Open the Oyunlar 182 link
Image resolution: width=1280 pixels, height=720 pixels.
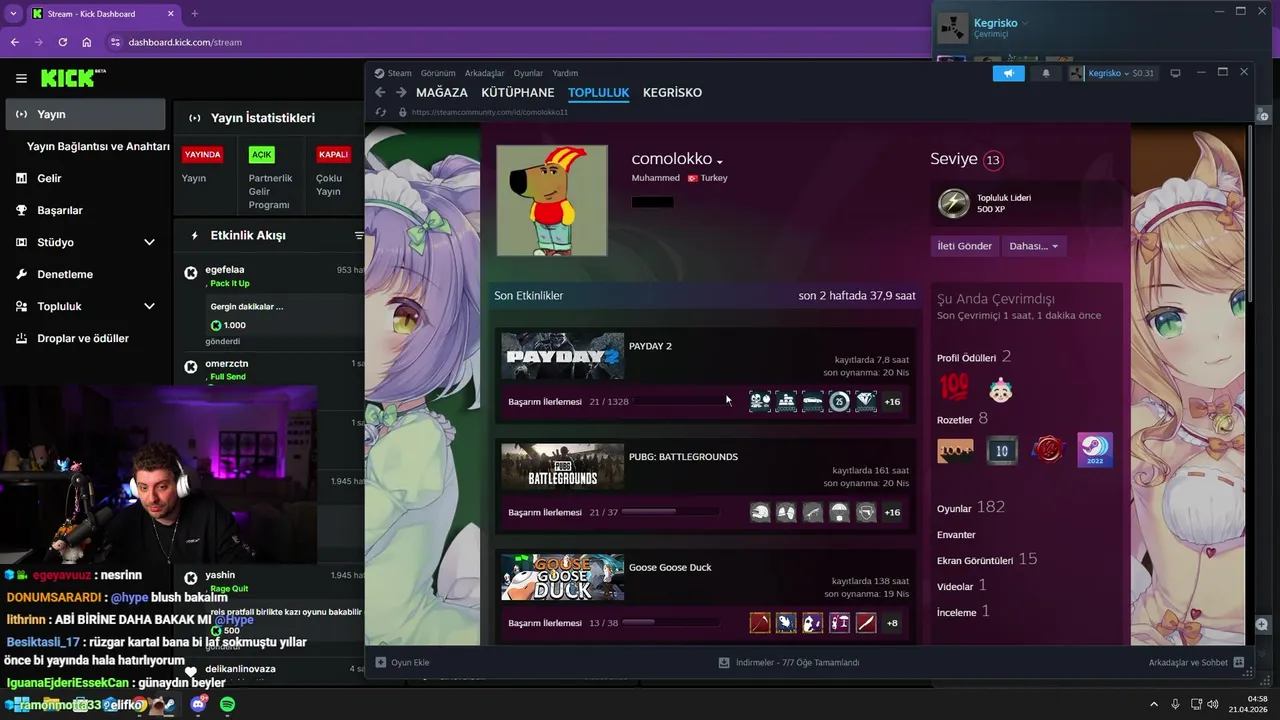coord(971,507)
